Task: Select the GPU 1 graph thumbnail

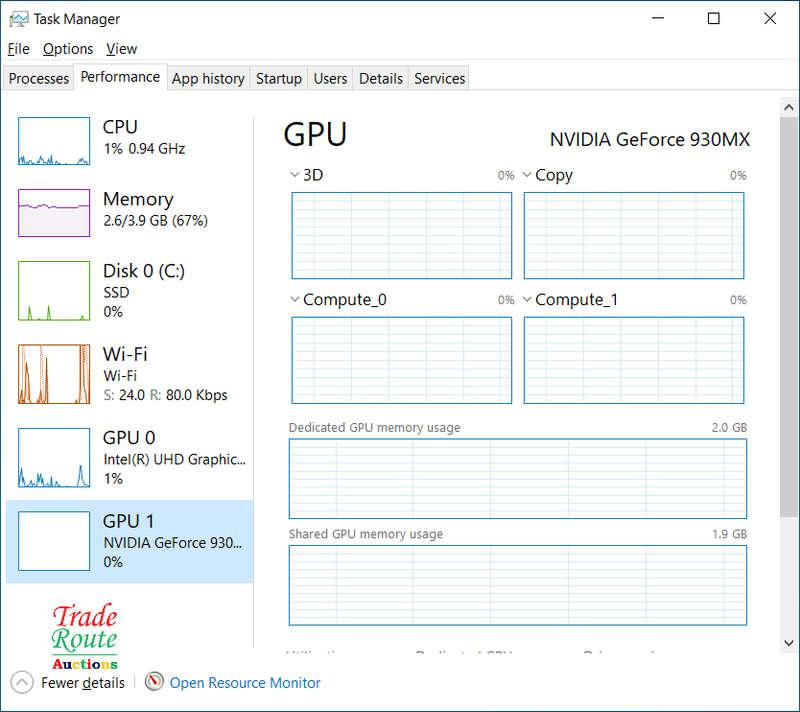Action: pos(54,541)
